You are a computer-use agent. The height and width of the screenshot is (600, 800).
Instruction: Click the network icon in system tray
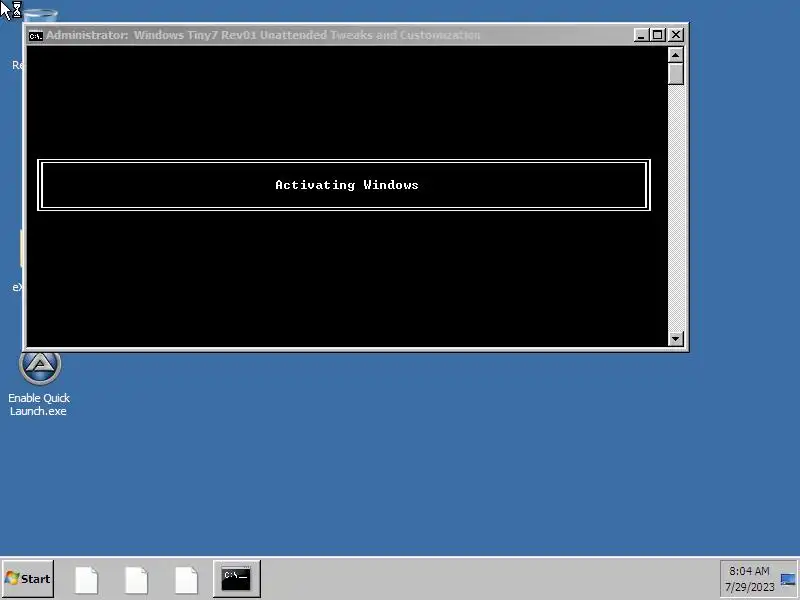tap(787, 580)
